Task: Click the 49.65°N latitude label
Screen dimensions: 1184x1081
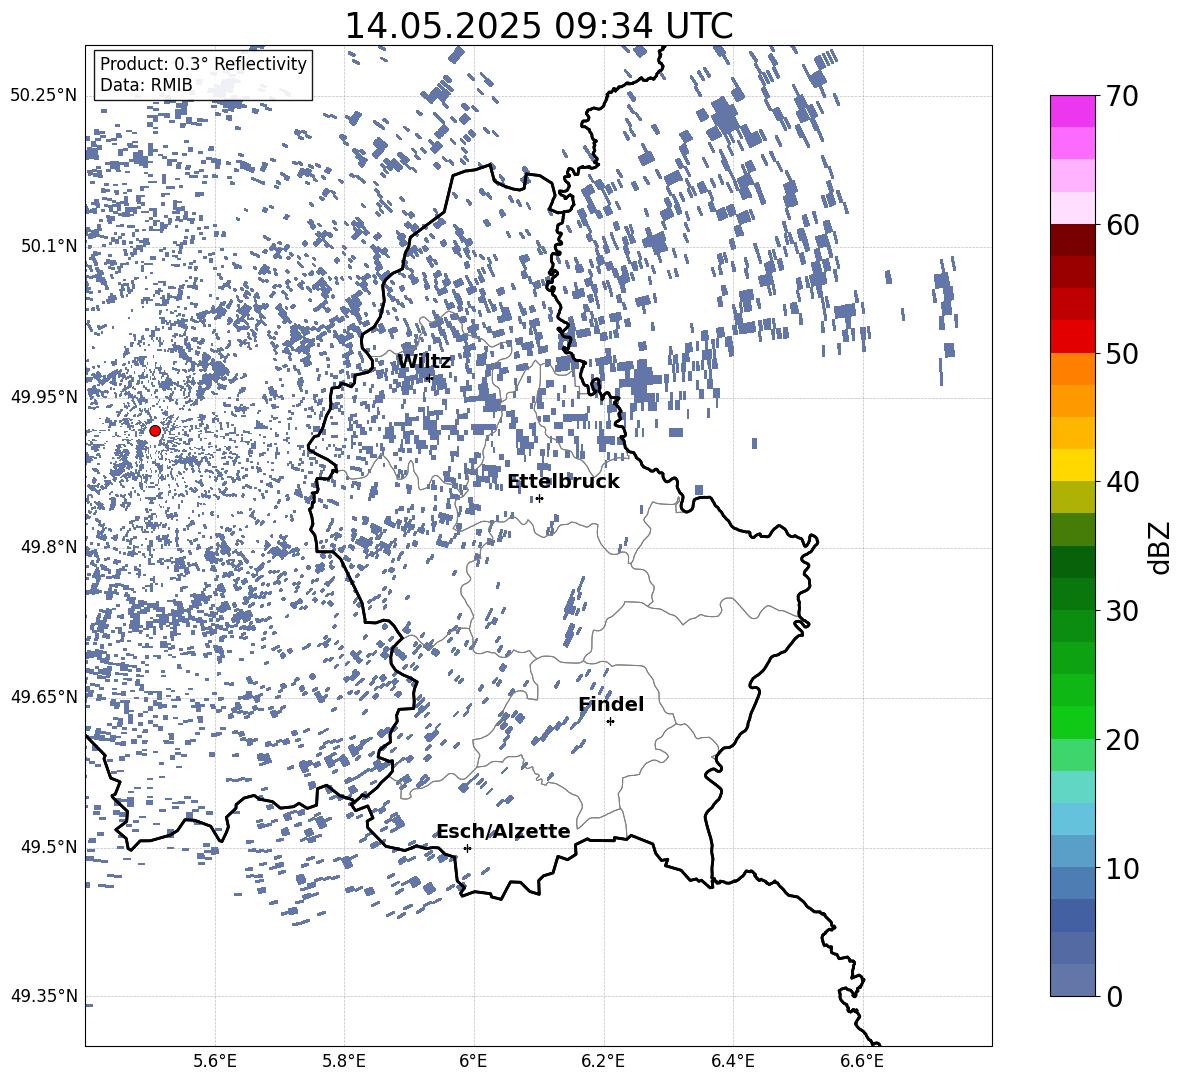Action: [44, 696]
